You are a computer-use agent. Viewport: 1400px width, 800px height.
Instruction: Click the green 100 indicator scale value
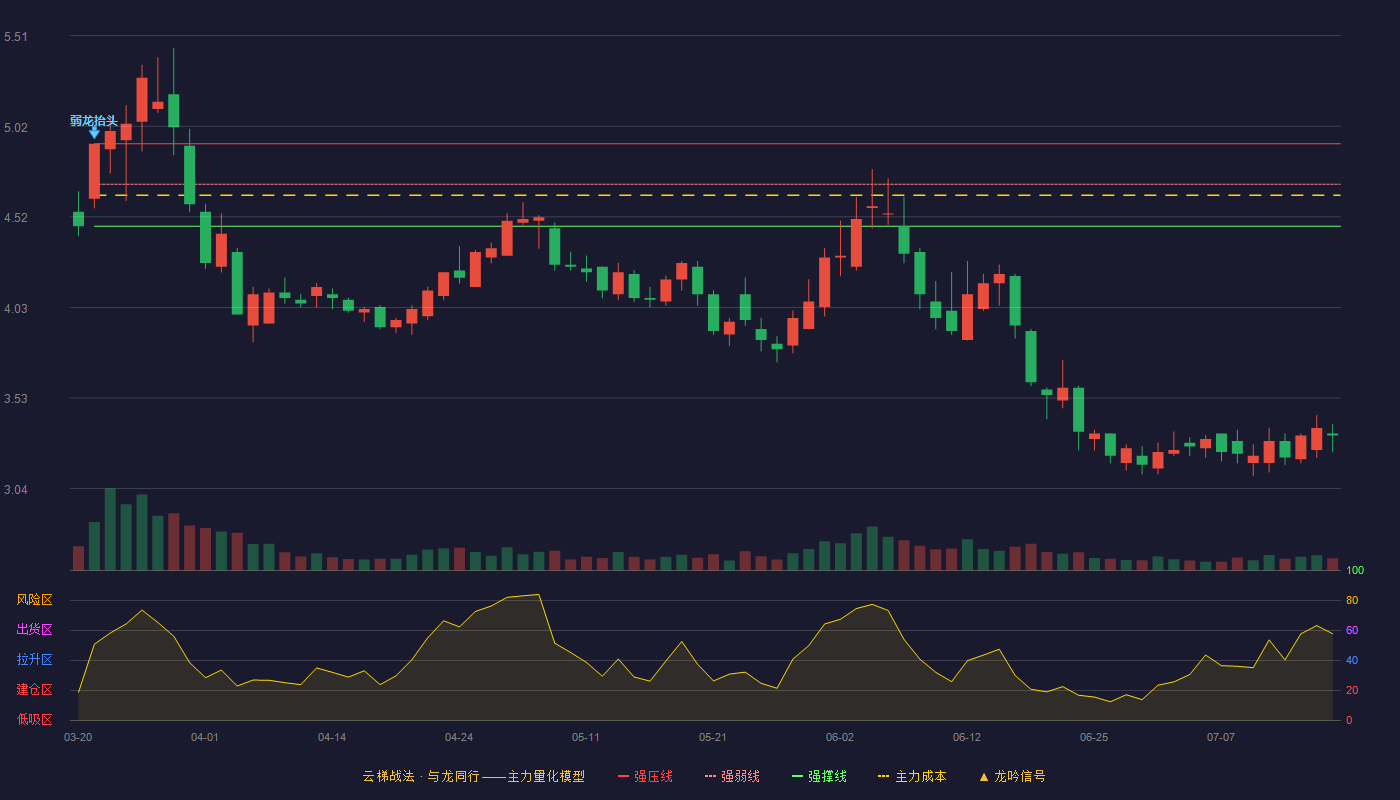[1355, 571]
